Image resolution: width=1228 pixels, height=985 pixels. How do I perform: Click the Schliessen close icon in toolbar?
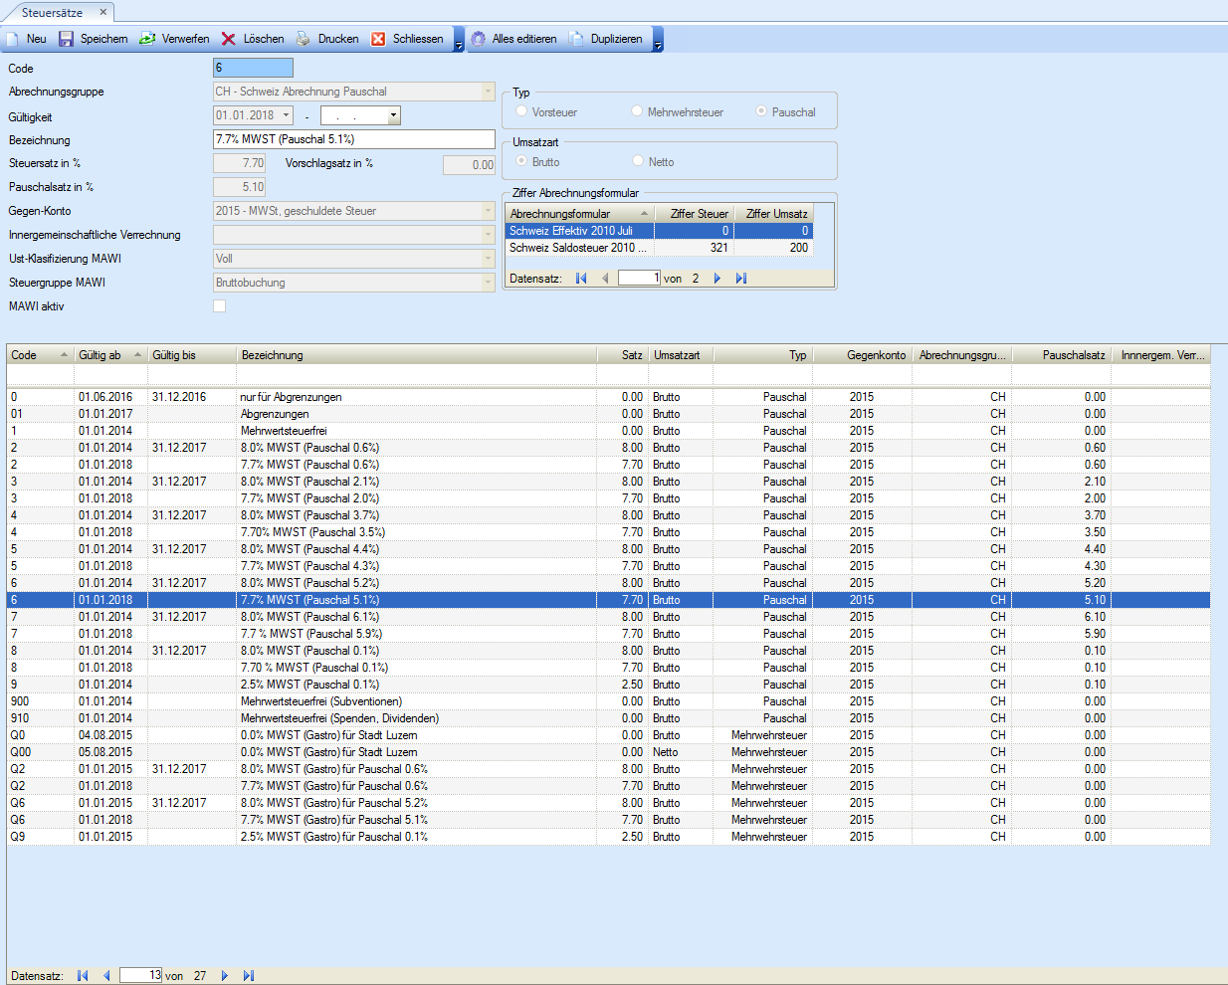[x=378, y=39]
